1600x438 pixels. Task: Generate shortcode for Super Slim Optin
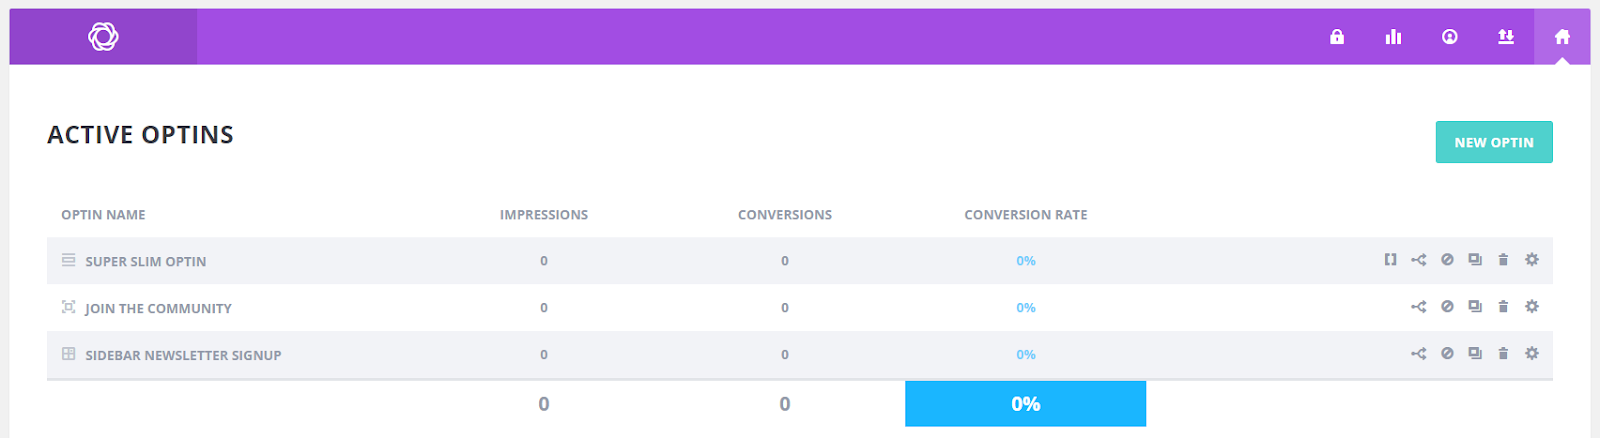pos(1390,260)
